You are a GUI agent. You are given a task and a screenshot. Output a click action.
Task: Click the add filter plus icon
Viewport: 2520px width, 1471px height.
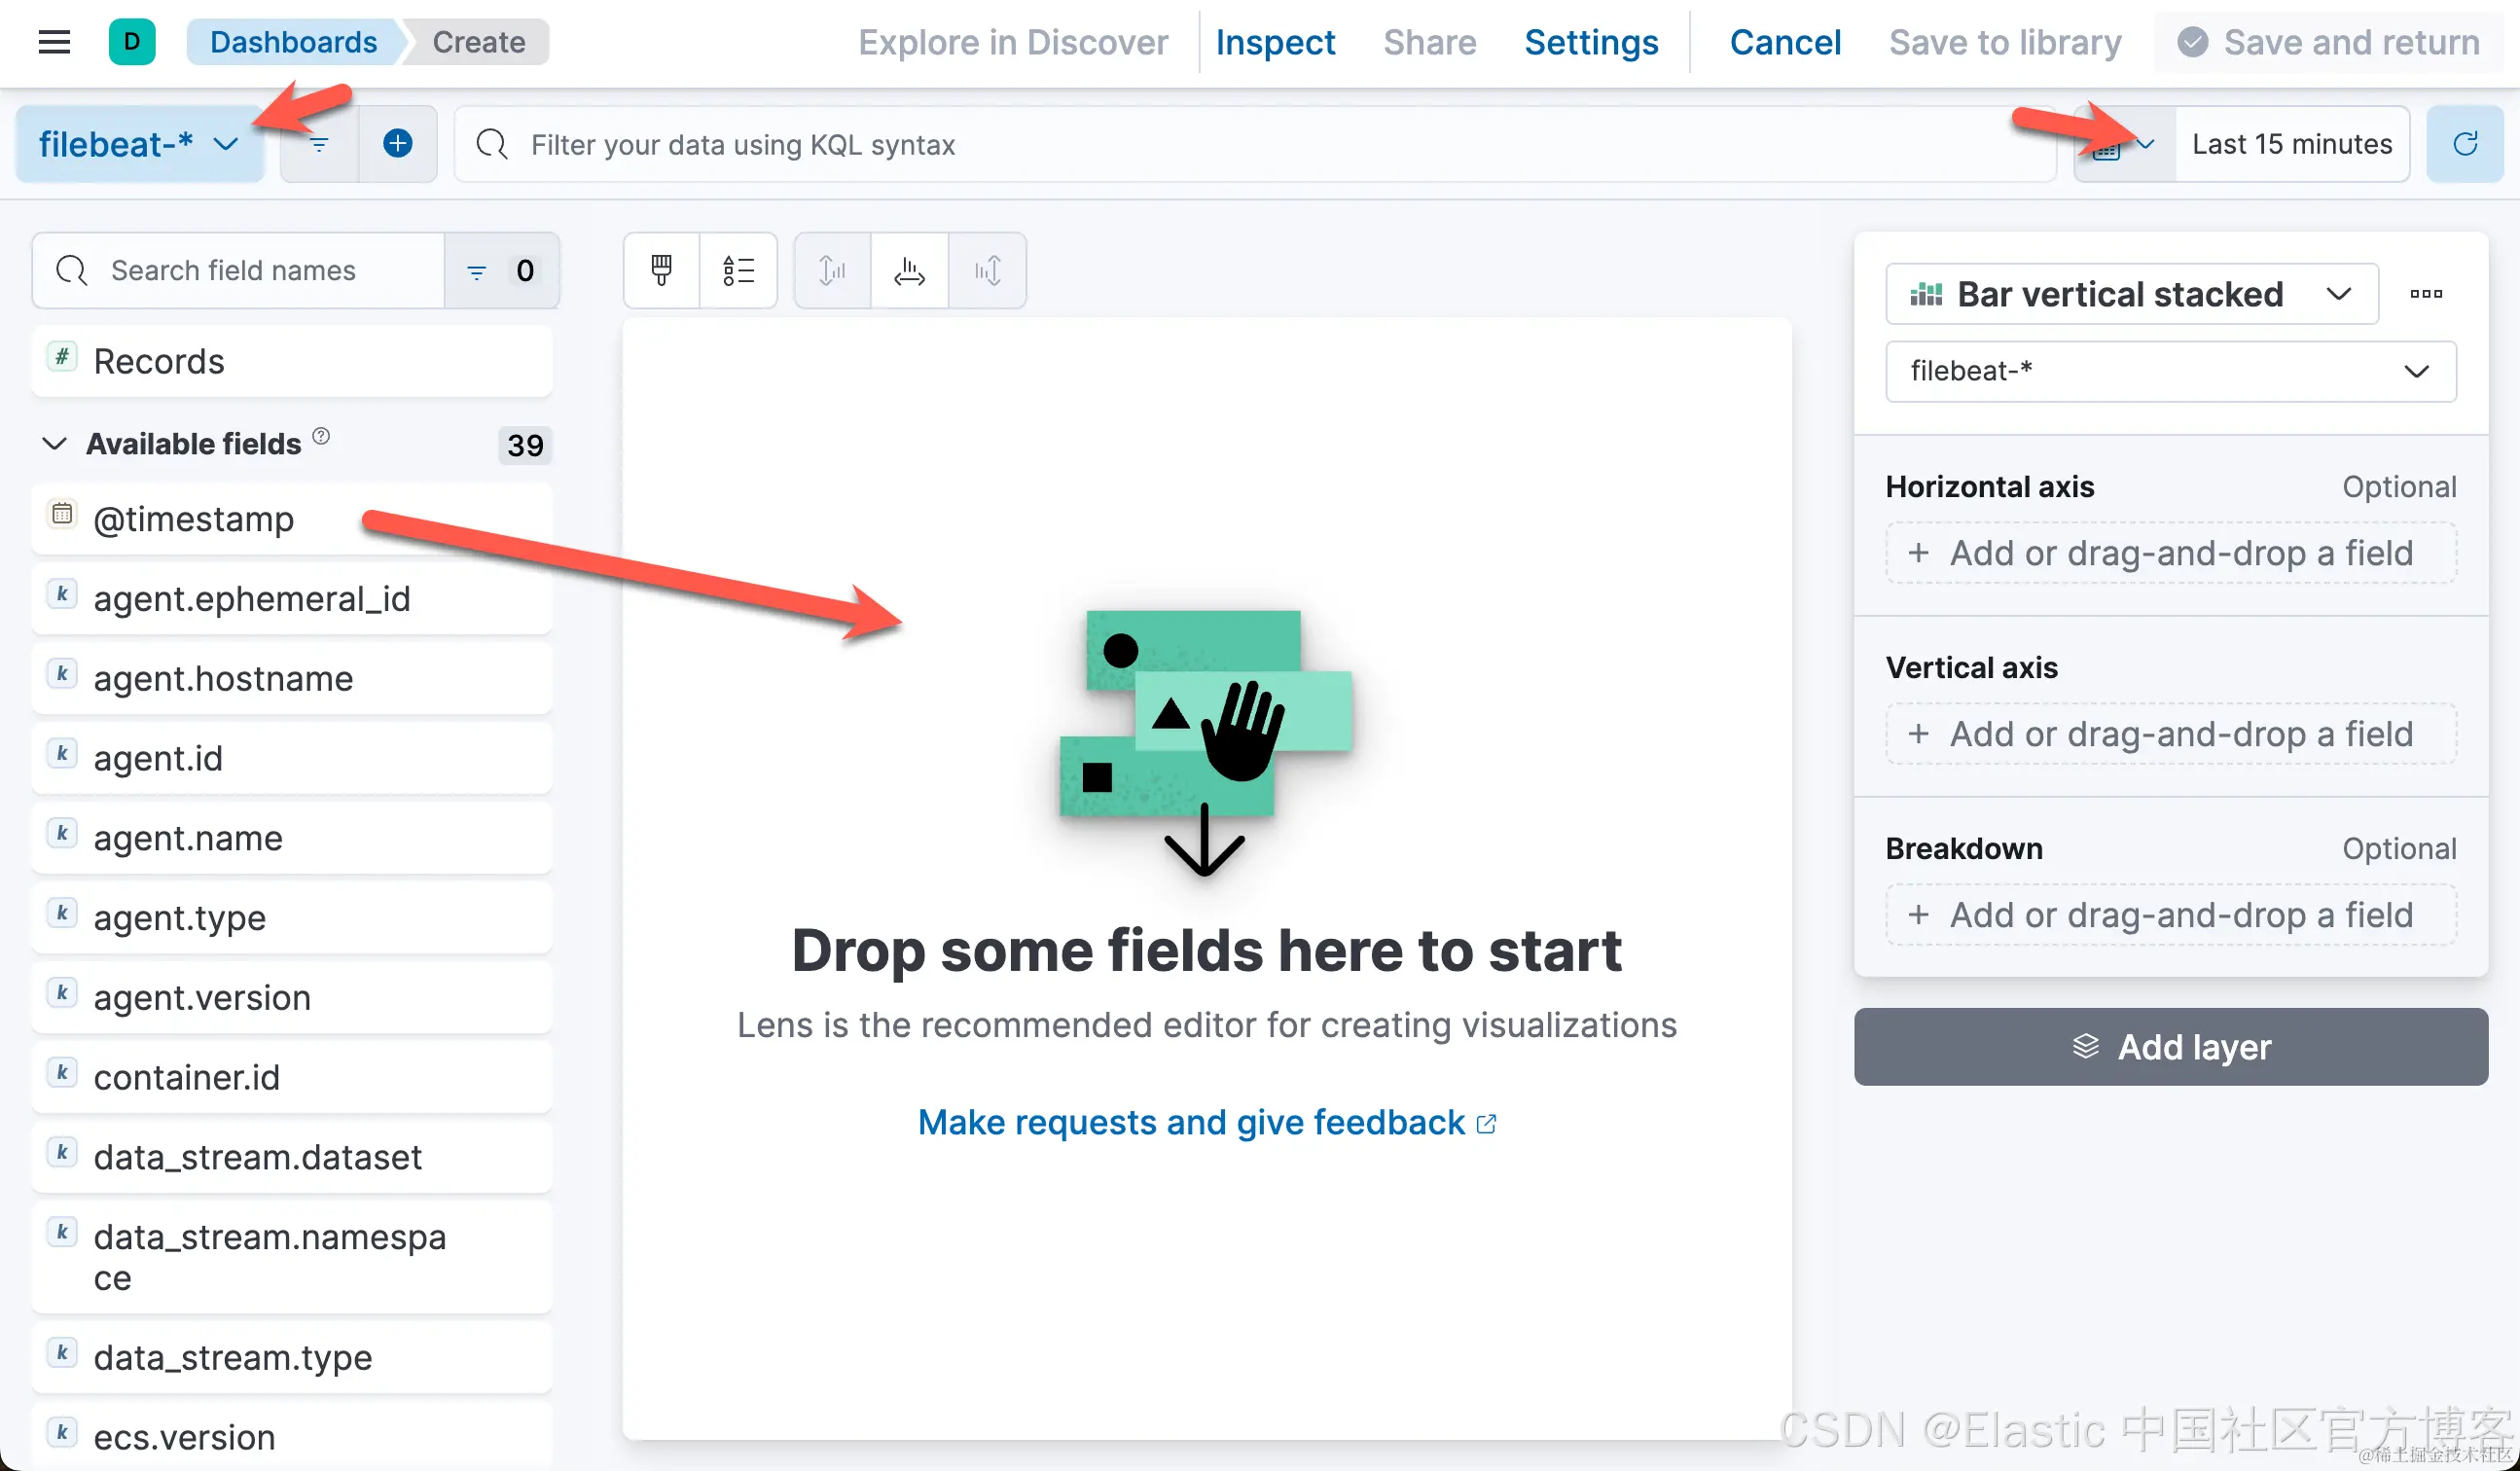[397, 144]
